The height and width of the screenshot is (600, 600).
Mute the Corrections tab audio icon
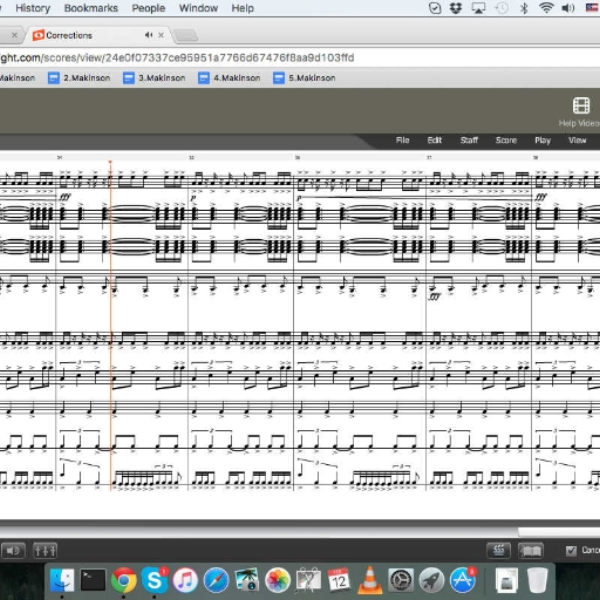pyautogui.click(x=148, y=35)
